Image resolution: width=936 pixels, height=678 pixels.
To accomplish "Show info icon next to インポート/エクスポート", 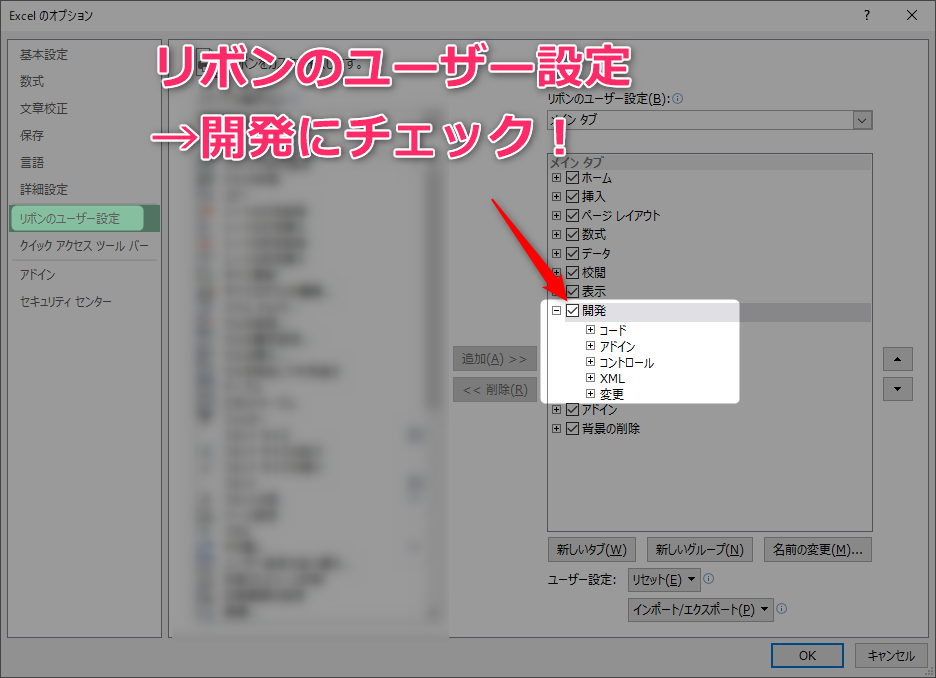I will click(x=781, y=609).
